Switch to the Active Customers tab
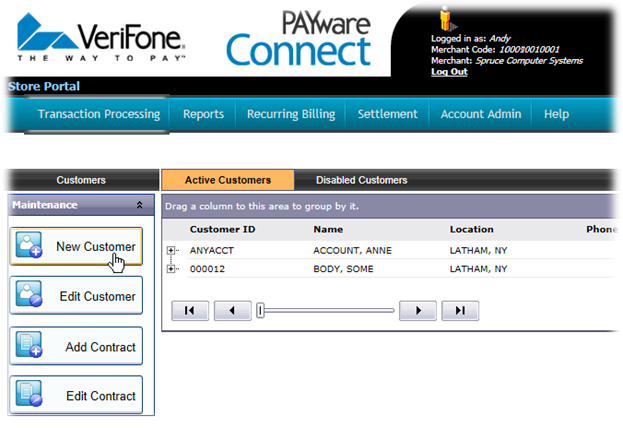The image size is (623, 428). pos(228,180)
